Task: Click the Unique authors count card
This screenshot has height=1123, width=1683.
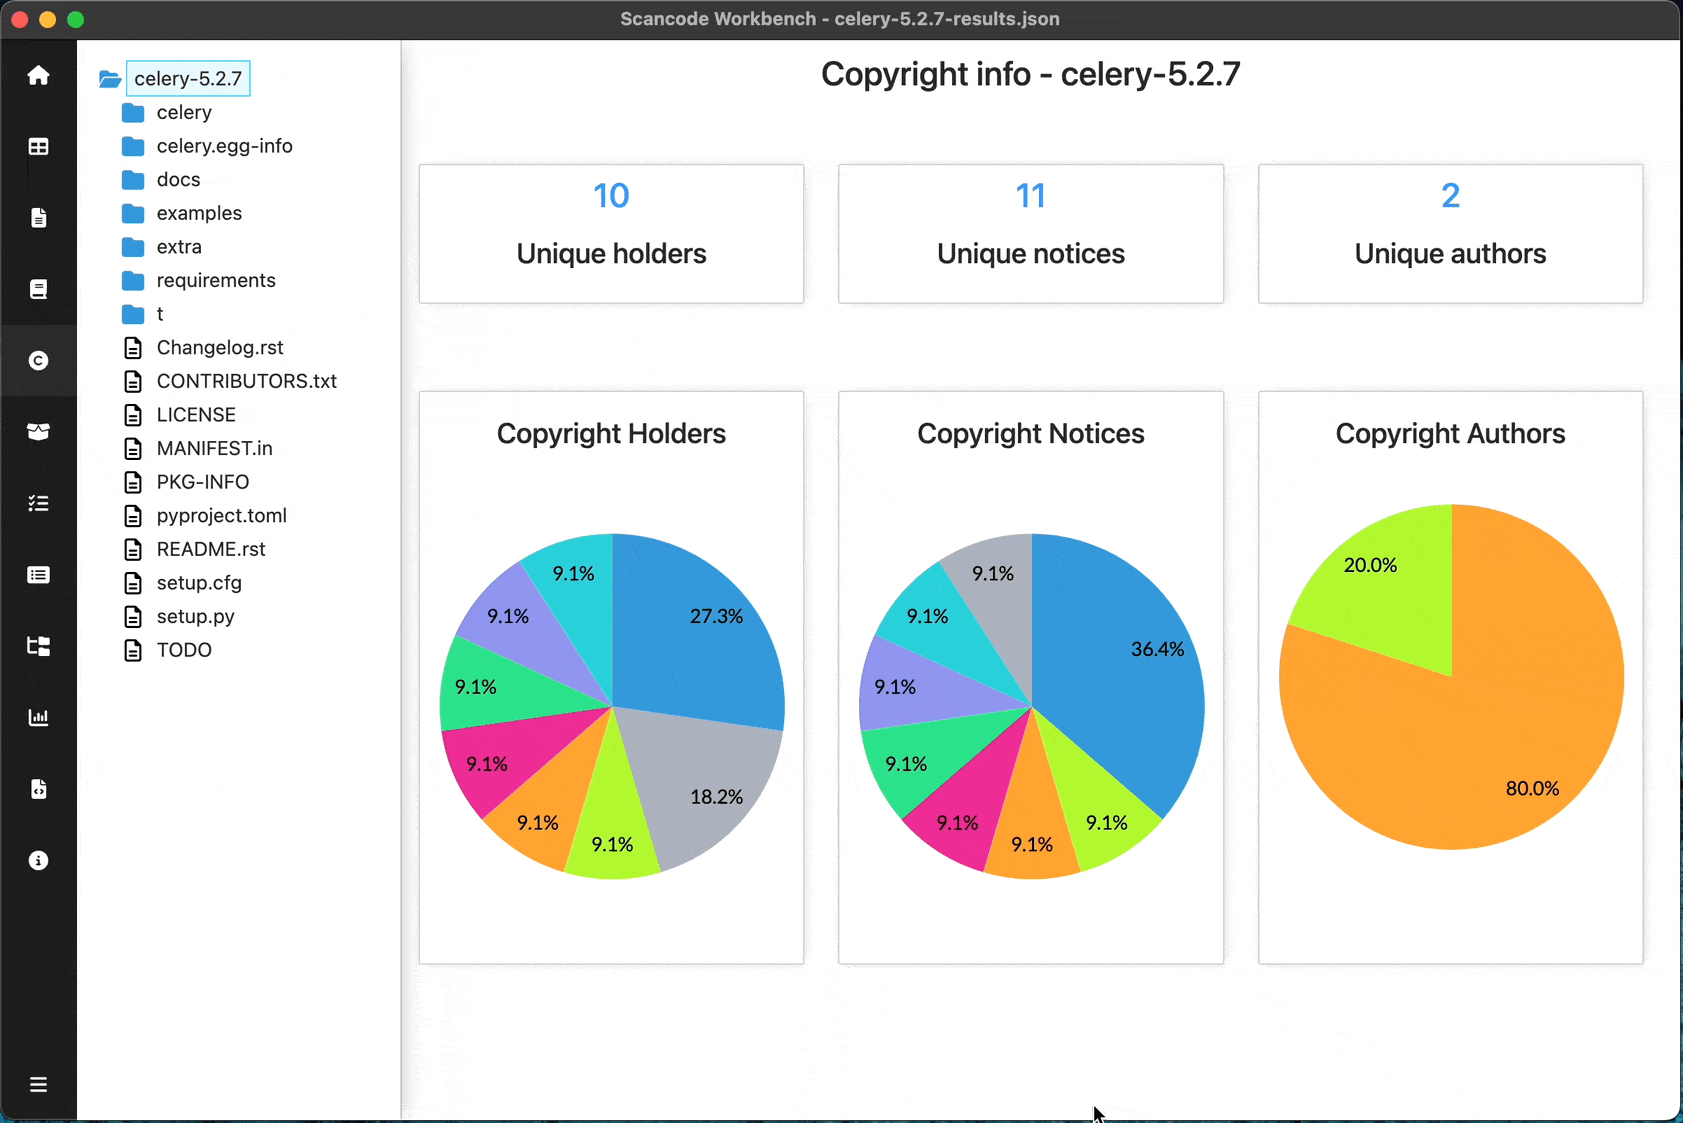Action: 1450,234
